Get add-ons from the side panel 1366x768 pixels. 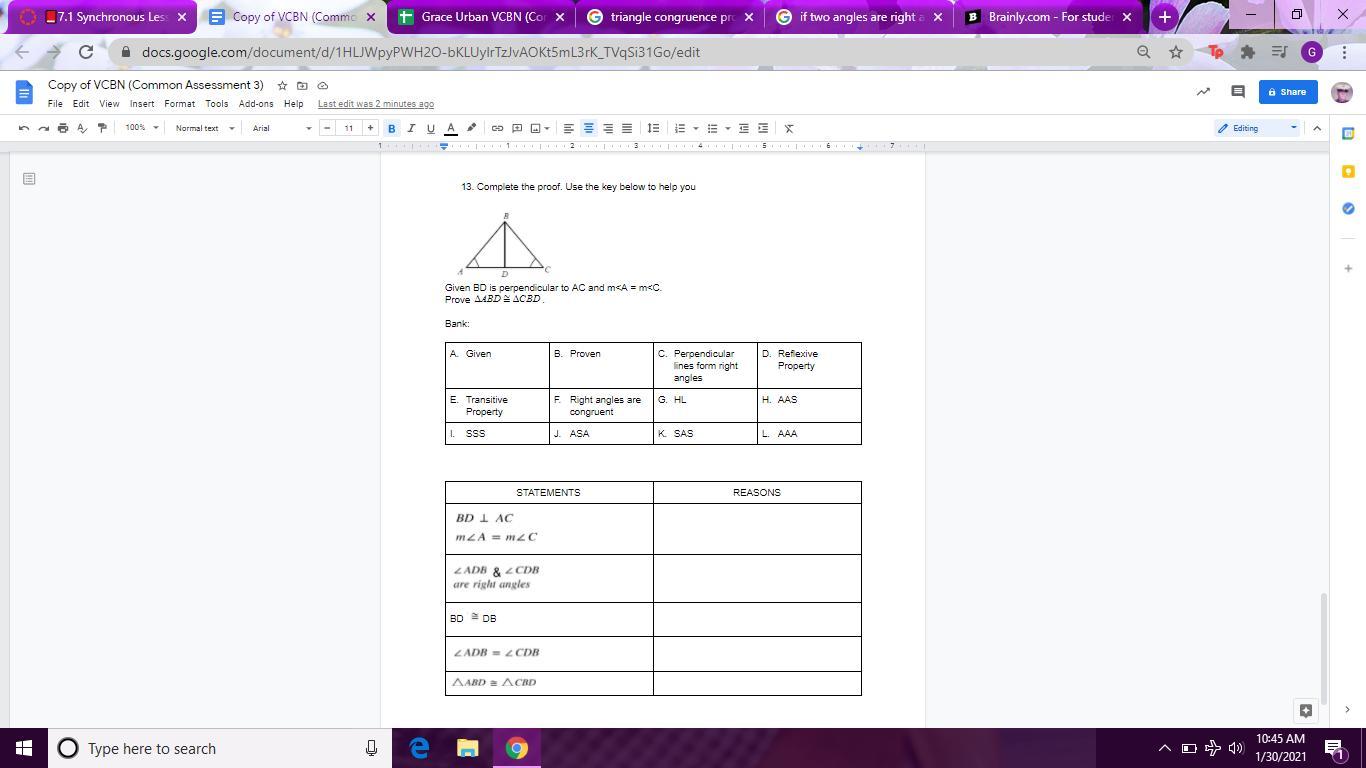click(1348, 268)
